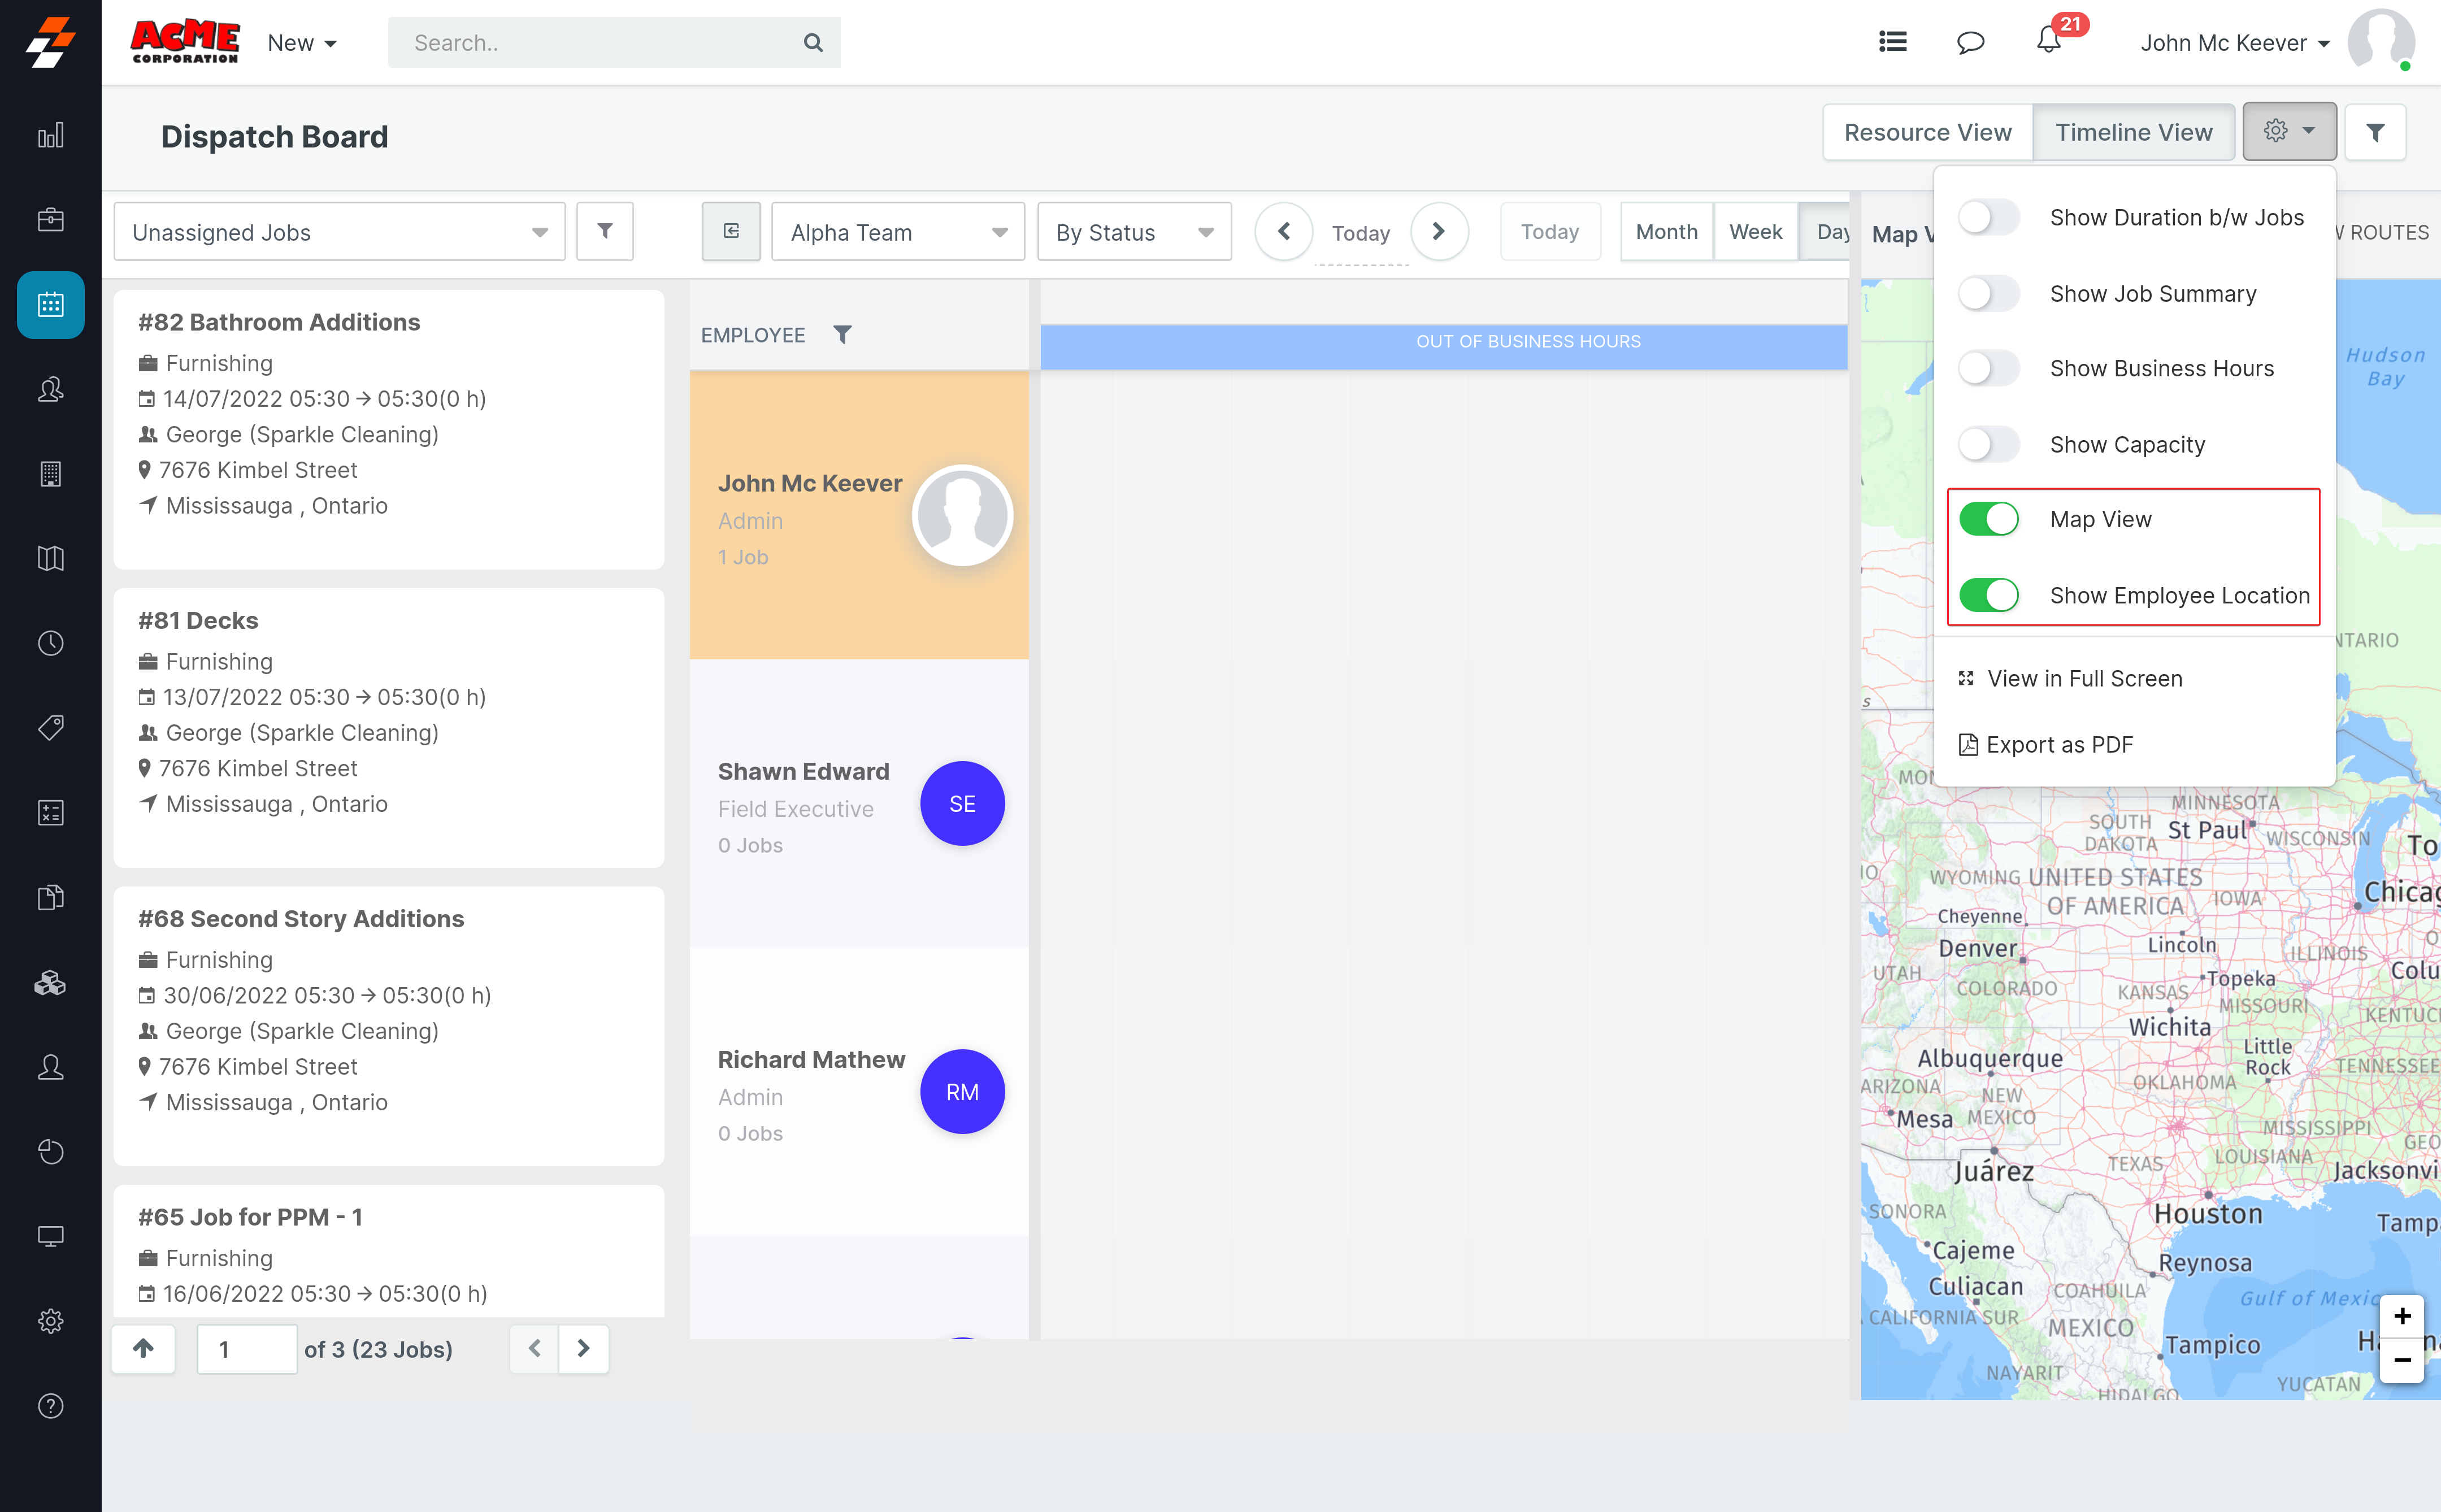2441x1512 pixels.
Task: Enable Show Job Summary toggle
Action: coord(1988,294)
